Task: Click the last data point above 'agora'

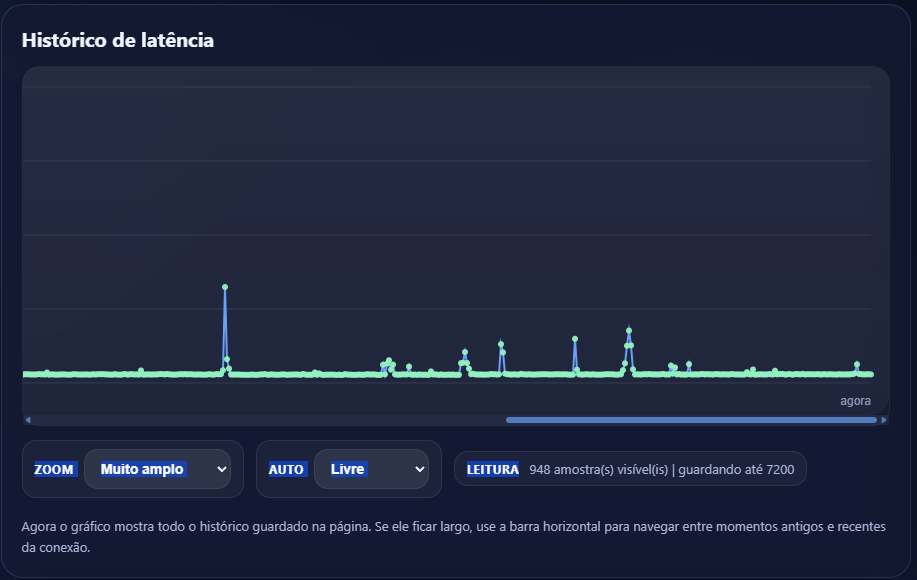Action: point(870,374)
